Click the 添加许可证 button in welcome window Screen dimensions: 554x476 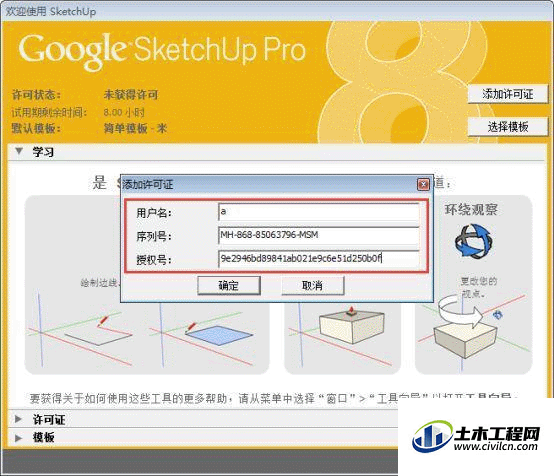click(x=508, y=94)
